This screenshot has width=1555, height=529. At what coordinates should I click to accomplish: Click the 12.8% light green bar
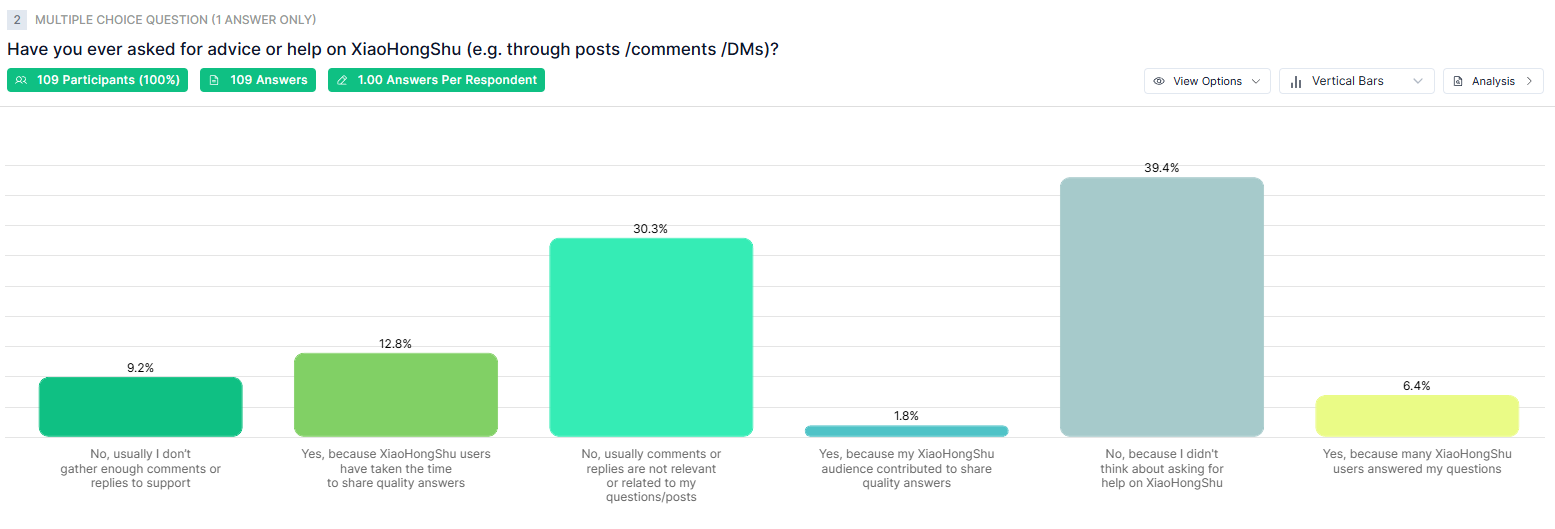point(396,395)
